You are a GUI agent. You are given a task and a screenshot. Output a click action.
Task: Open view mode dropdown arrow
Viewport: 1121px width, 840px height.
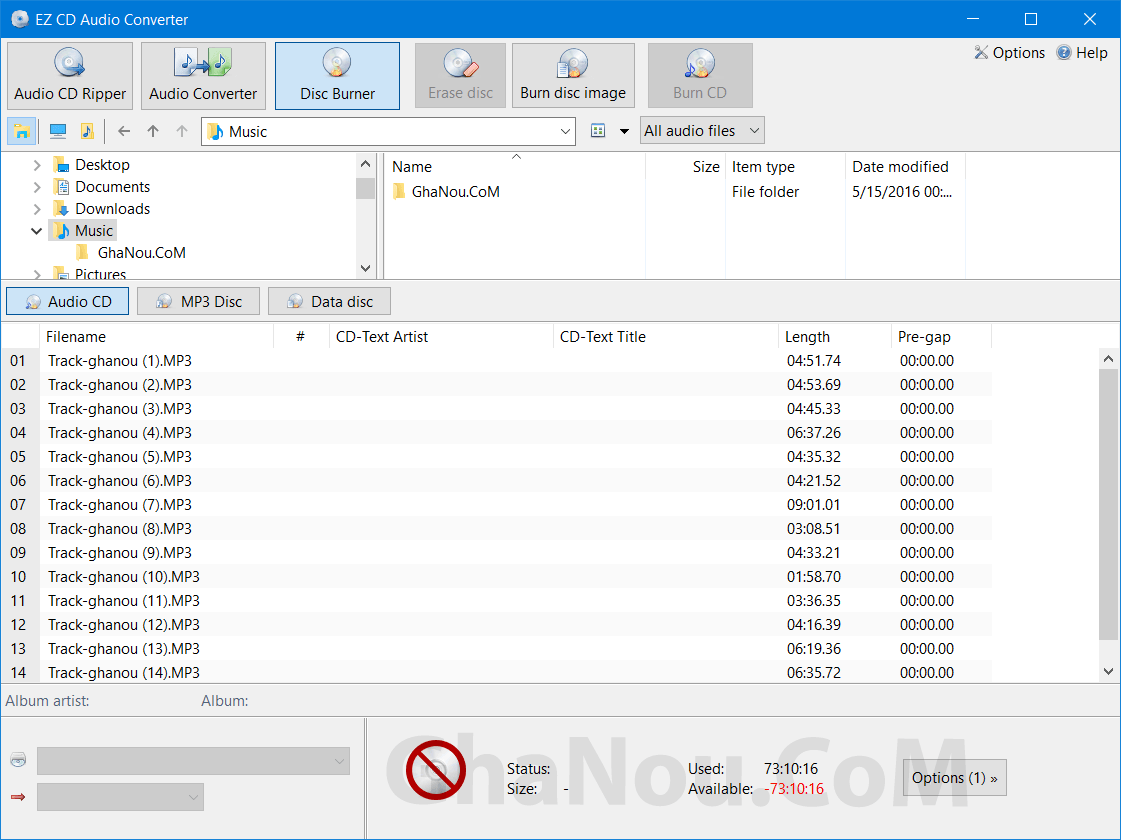[x=624, y=132]
